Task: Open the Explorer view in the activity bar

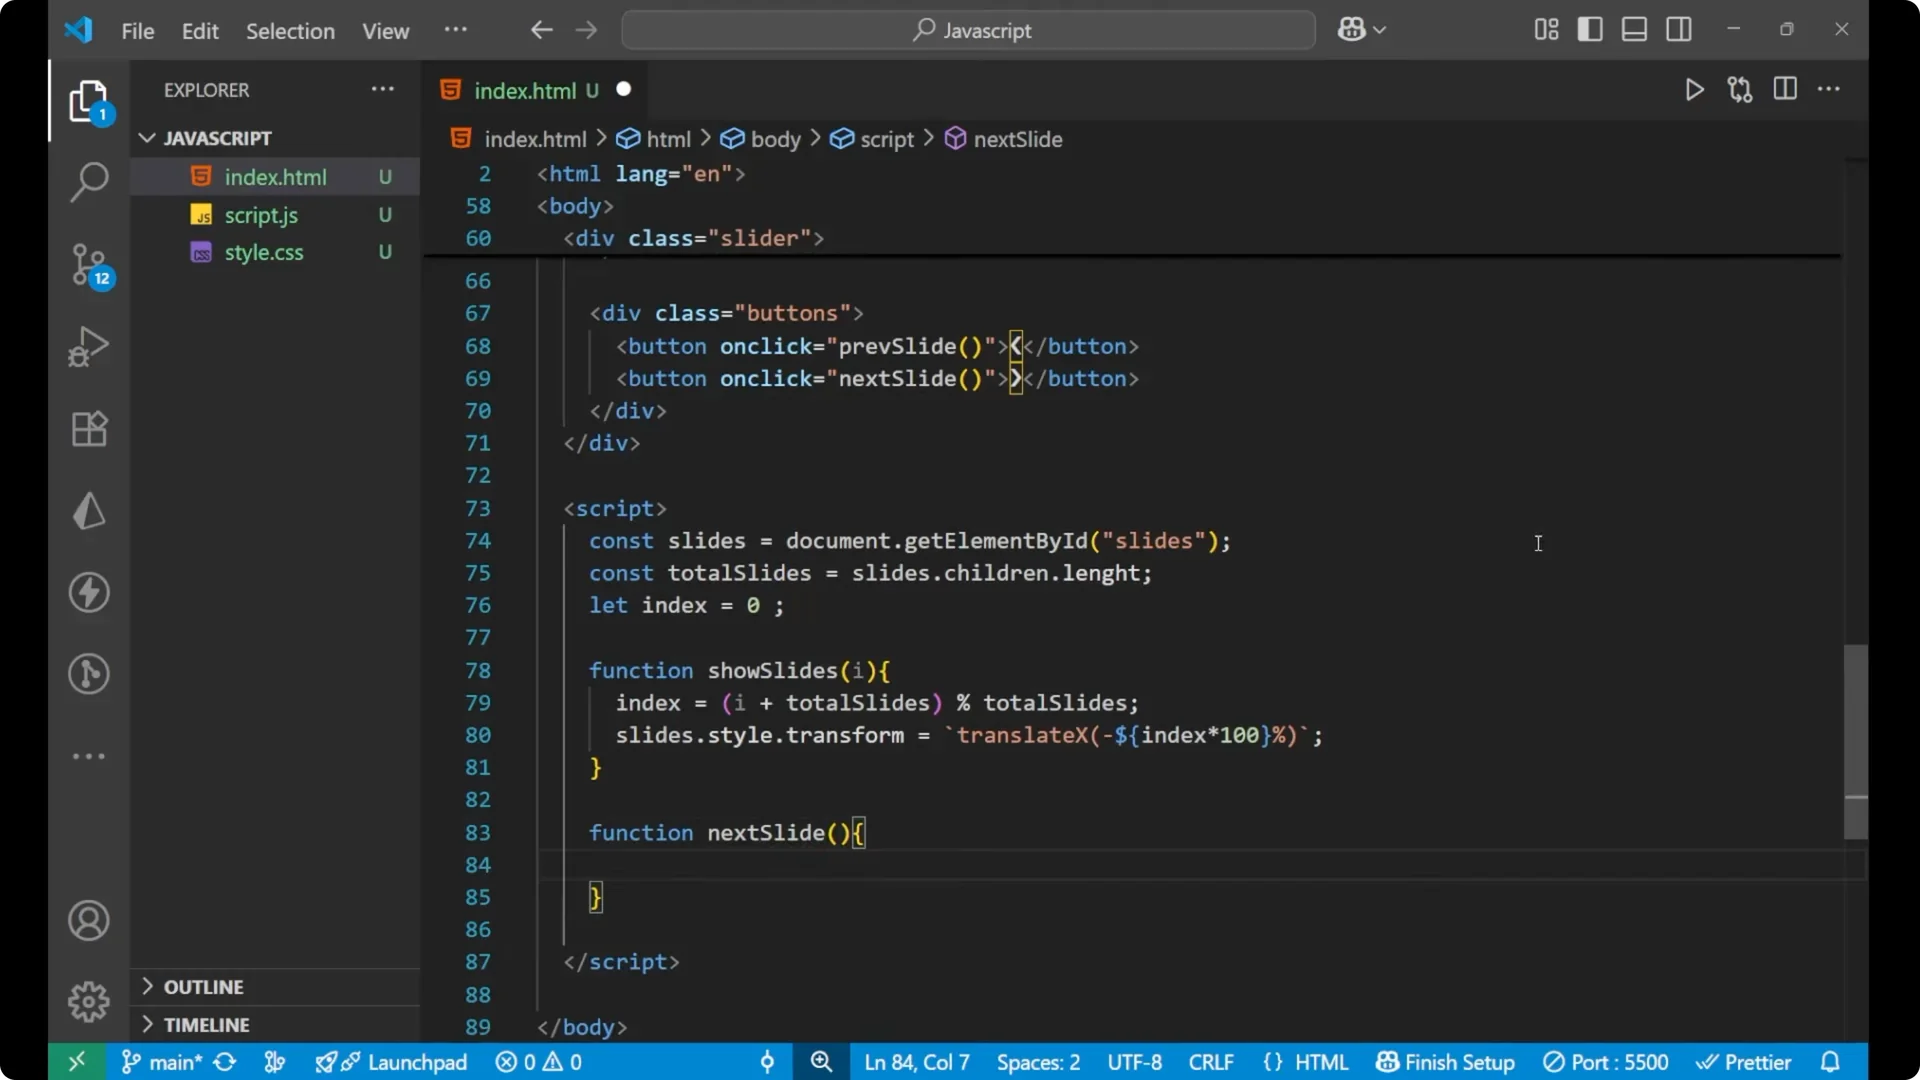Action: tap(89, 101)
